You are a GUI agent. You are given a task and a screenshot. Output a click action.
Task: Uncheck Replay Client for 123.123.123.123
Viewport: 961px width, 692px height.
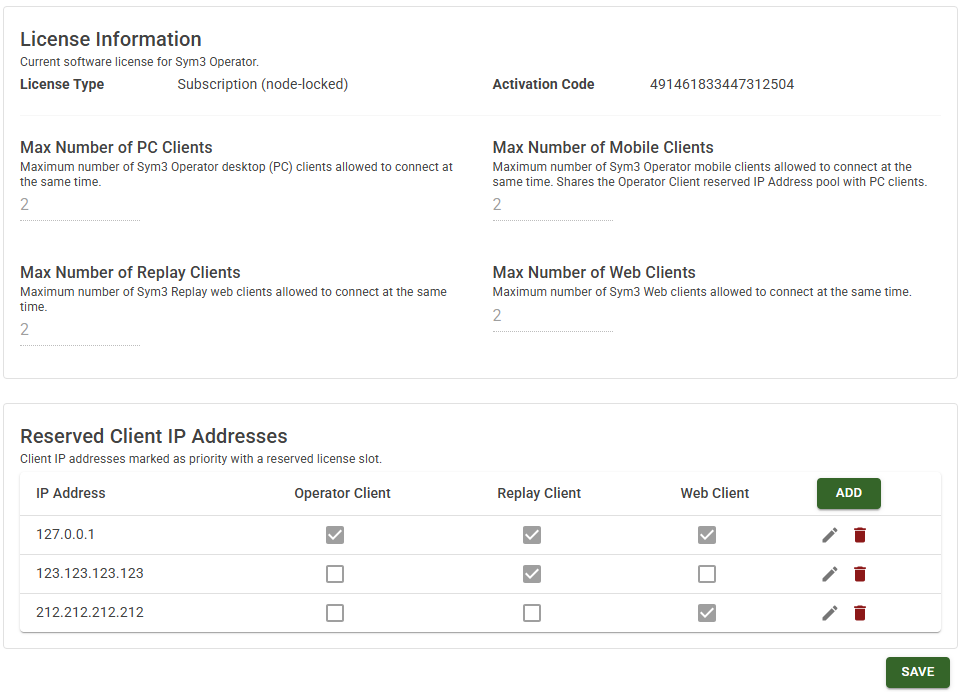[532, 574]
